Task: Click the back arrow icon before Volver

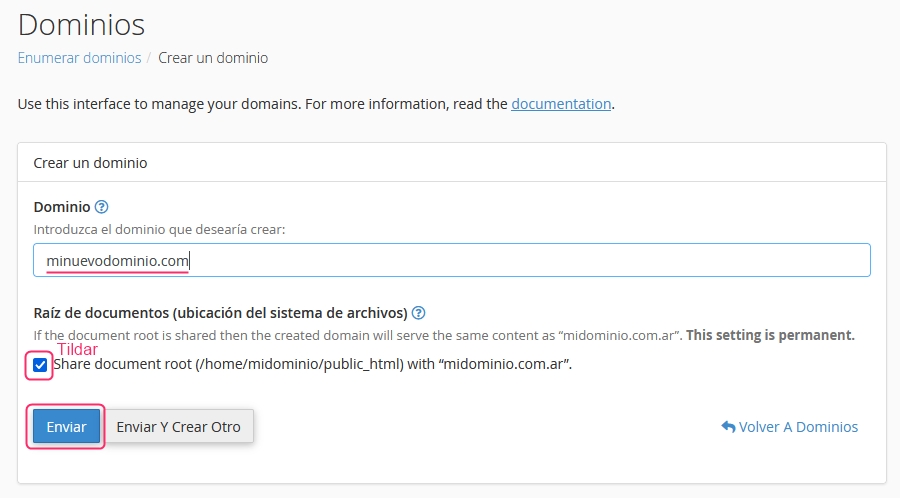Action: (728, 426)
